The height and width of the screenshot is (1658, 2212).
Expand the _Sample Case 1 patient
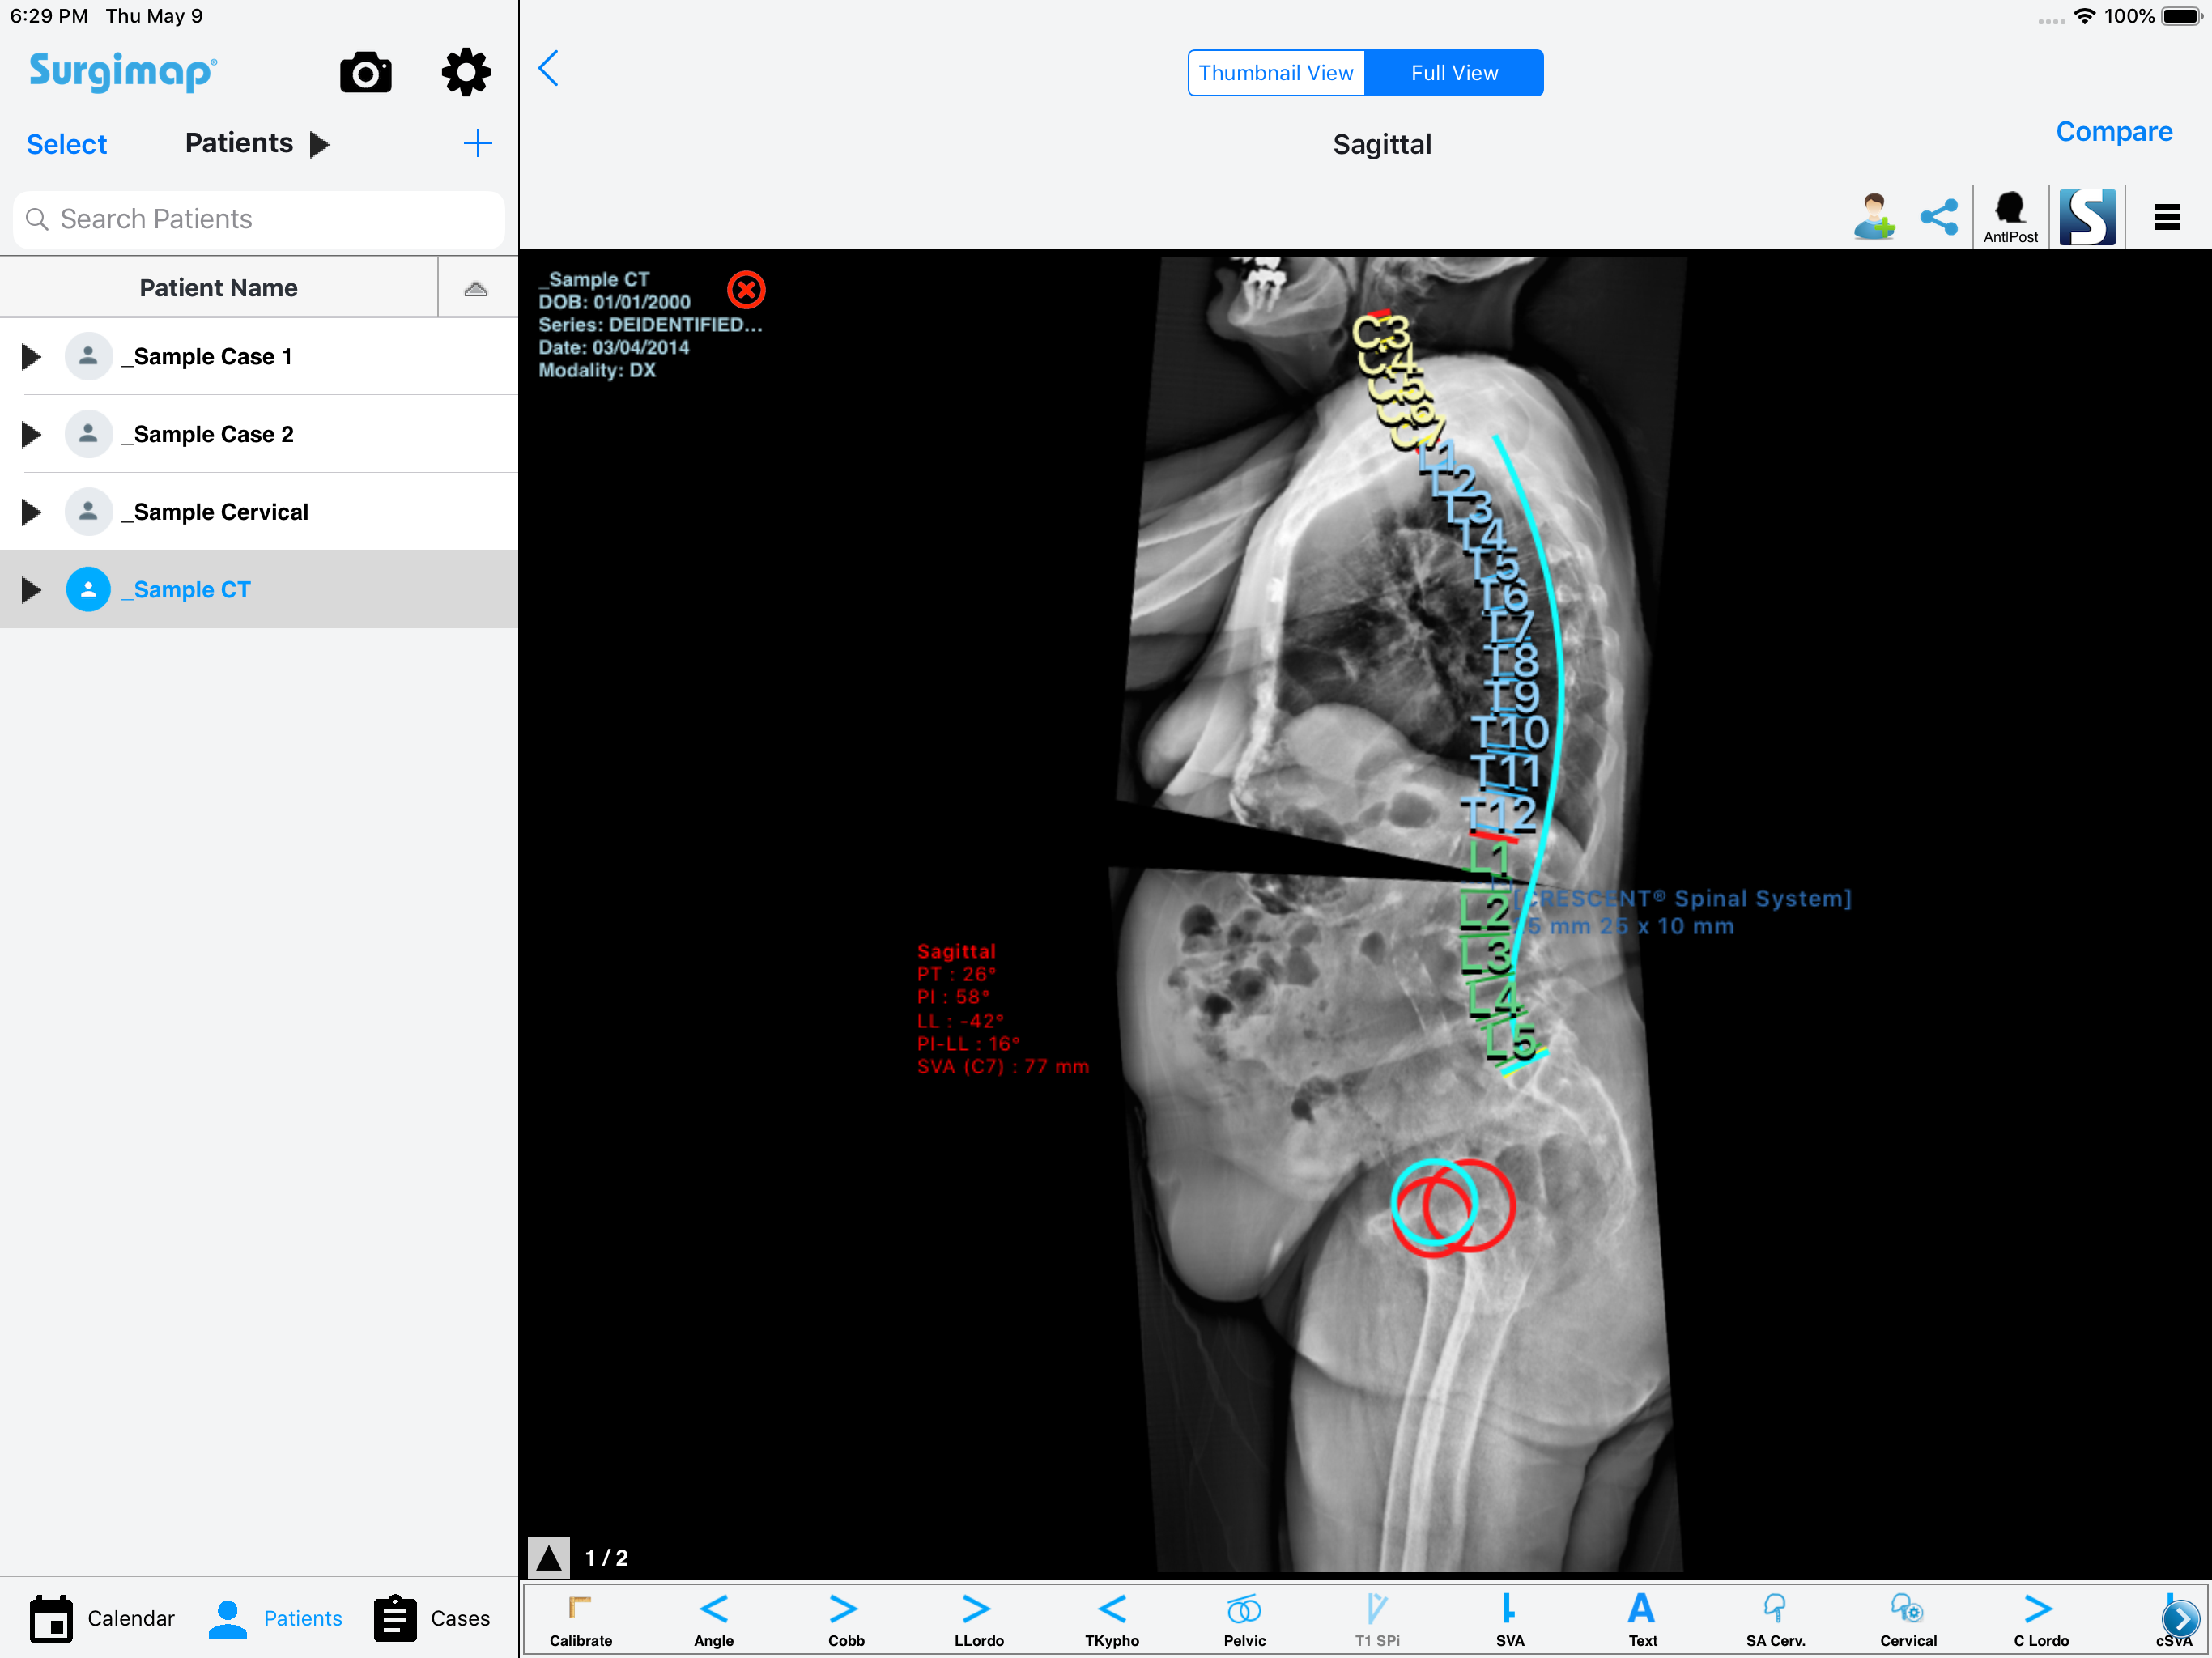(31, 357)
